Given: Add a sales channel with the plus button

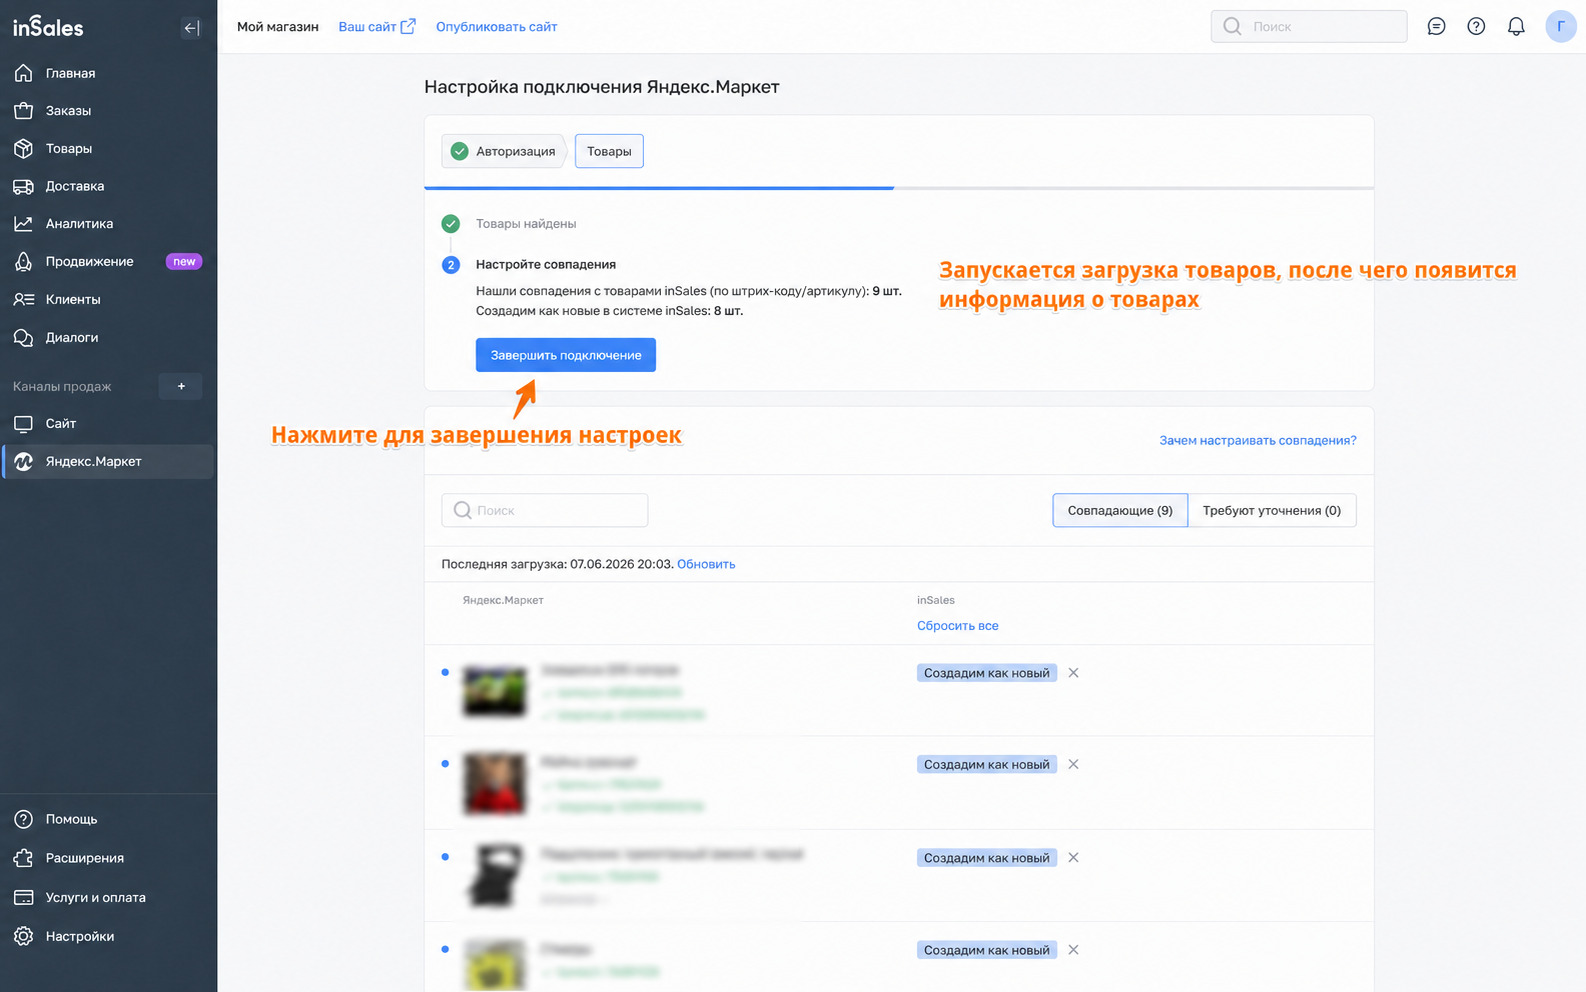Looking at the screenshot, I should click(181, 386).
